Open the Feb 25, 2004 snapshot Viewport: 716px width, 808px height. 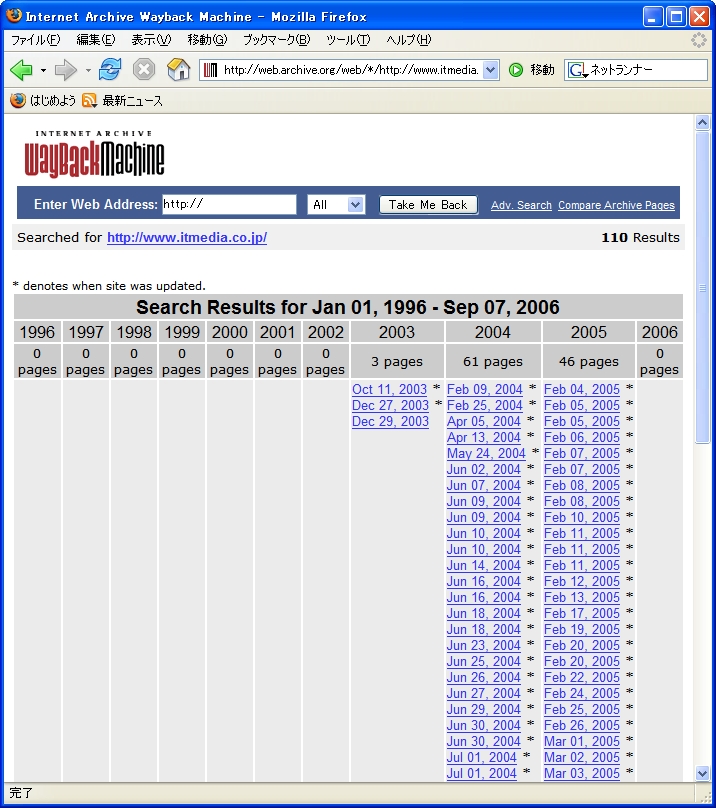point(485,406)
